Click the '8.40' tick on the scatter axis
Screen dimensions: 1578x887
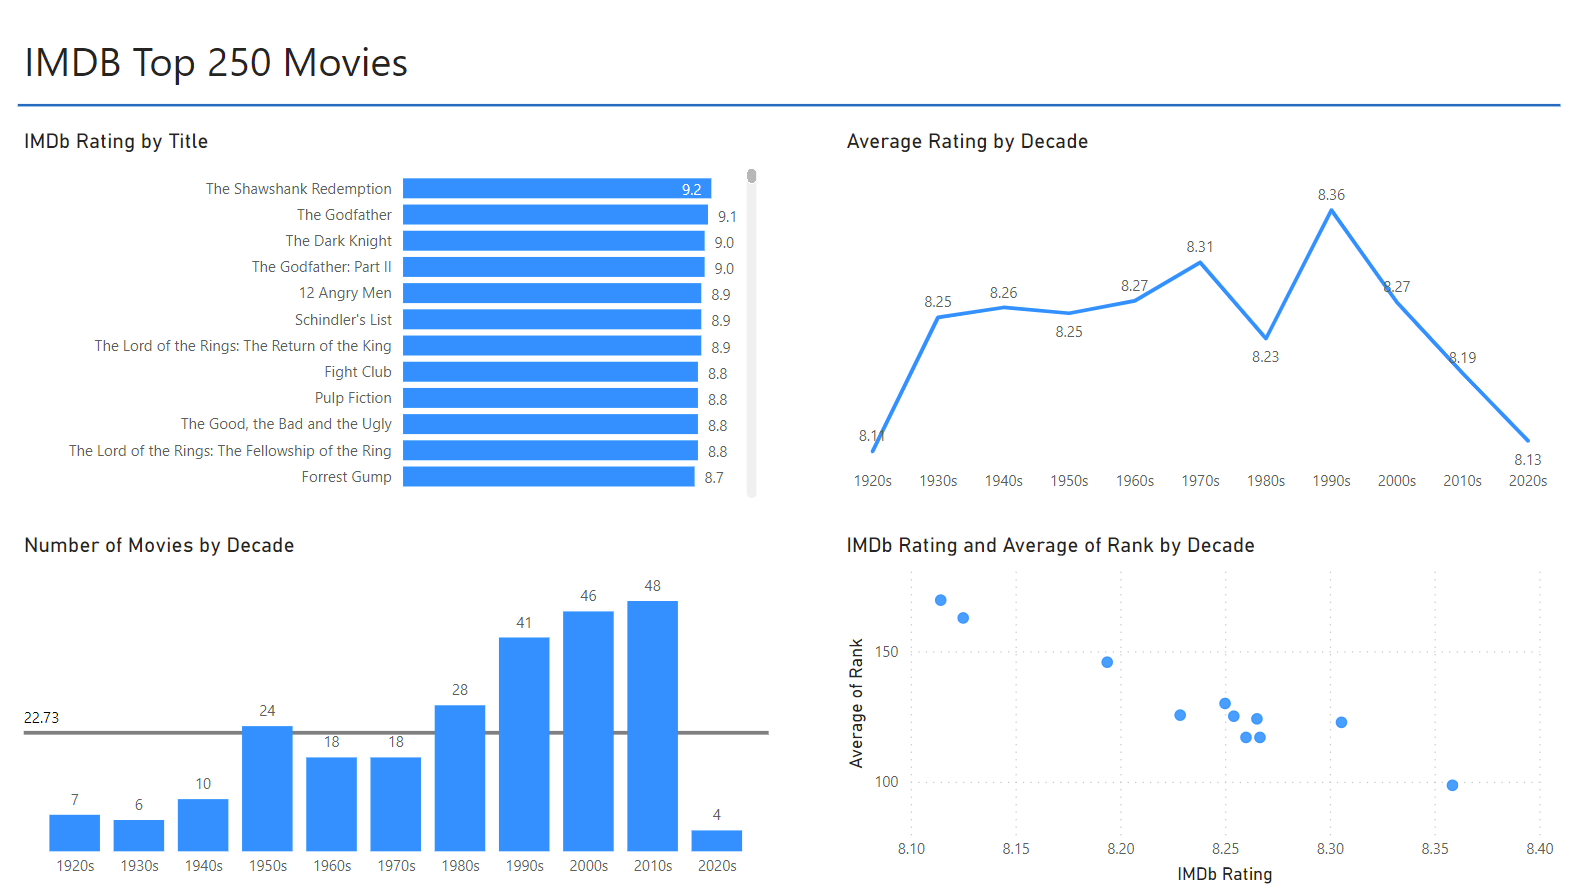[1540, 849]
